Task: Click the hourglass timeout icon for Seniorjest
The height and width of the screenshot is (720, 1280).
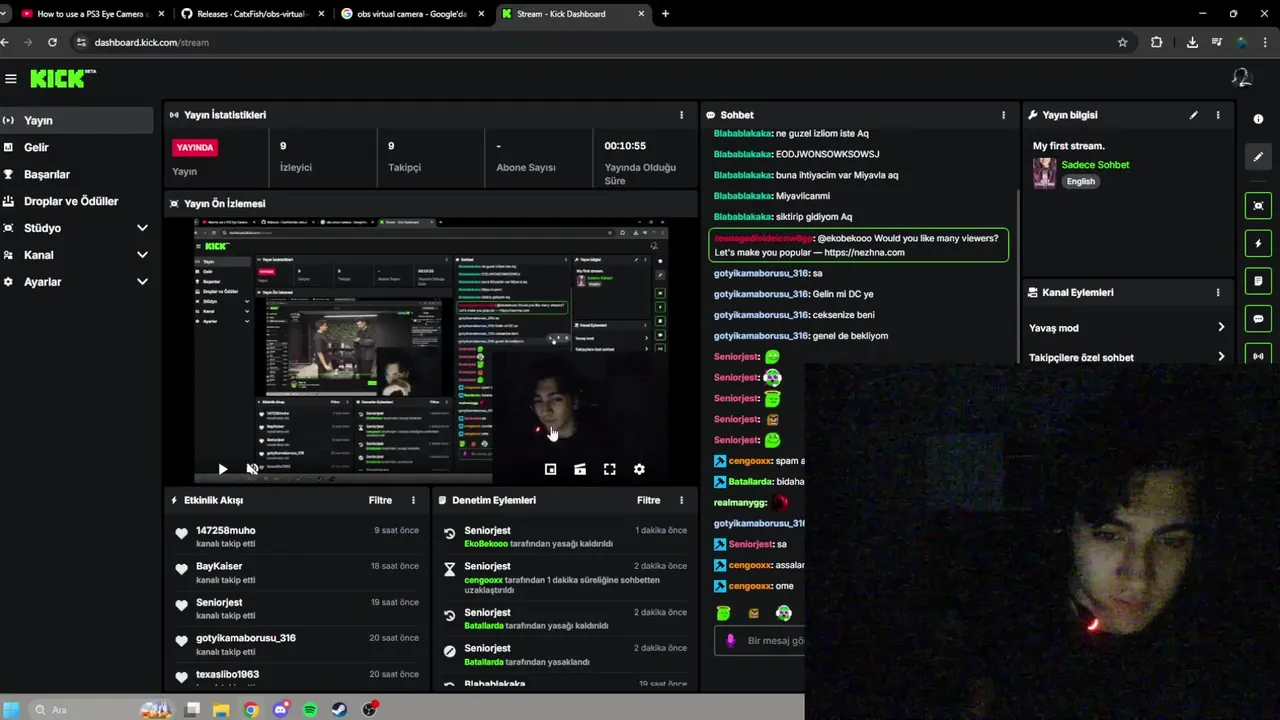Action: pos(450,569)
